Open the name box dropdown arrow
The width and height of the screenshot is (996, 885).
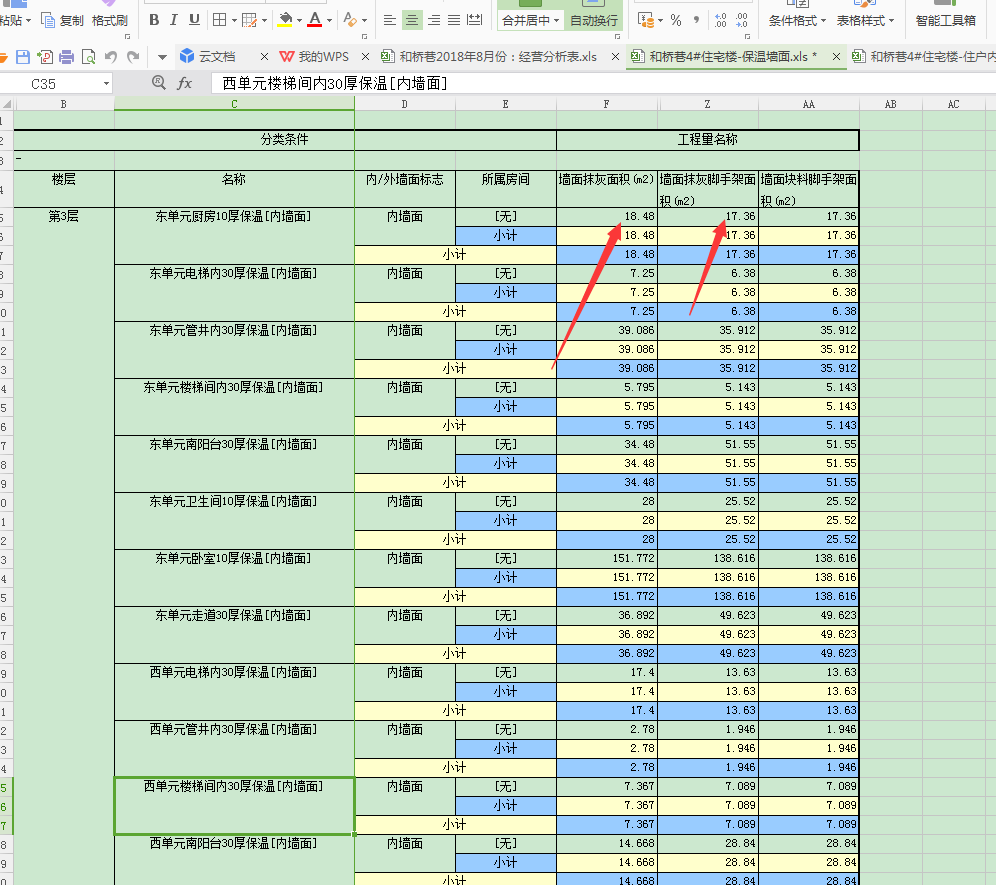pos(106,84)
